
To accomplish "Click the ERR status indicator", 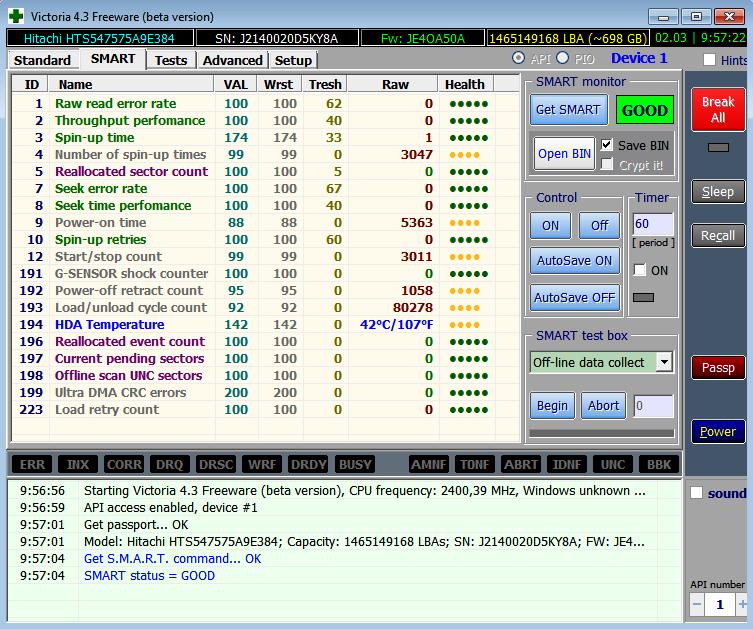I will tap(32, 464).
